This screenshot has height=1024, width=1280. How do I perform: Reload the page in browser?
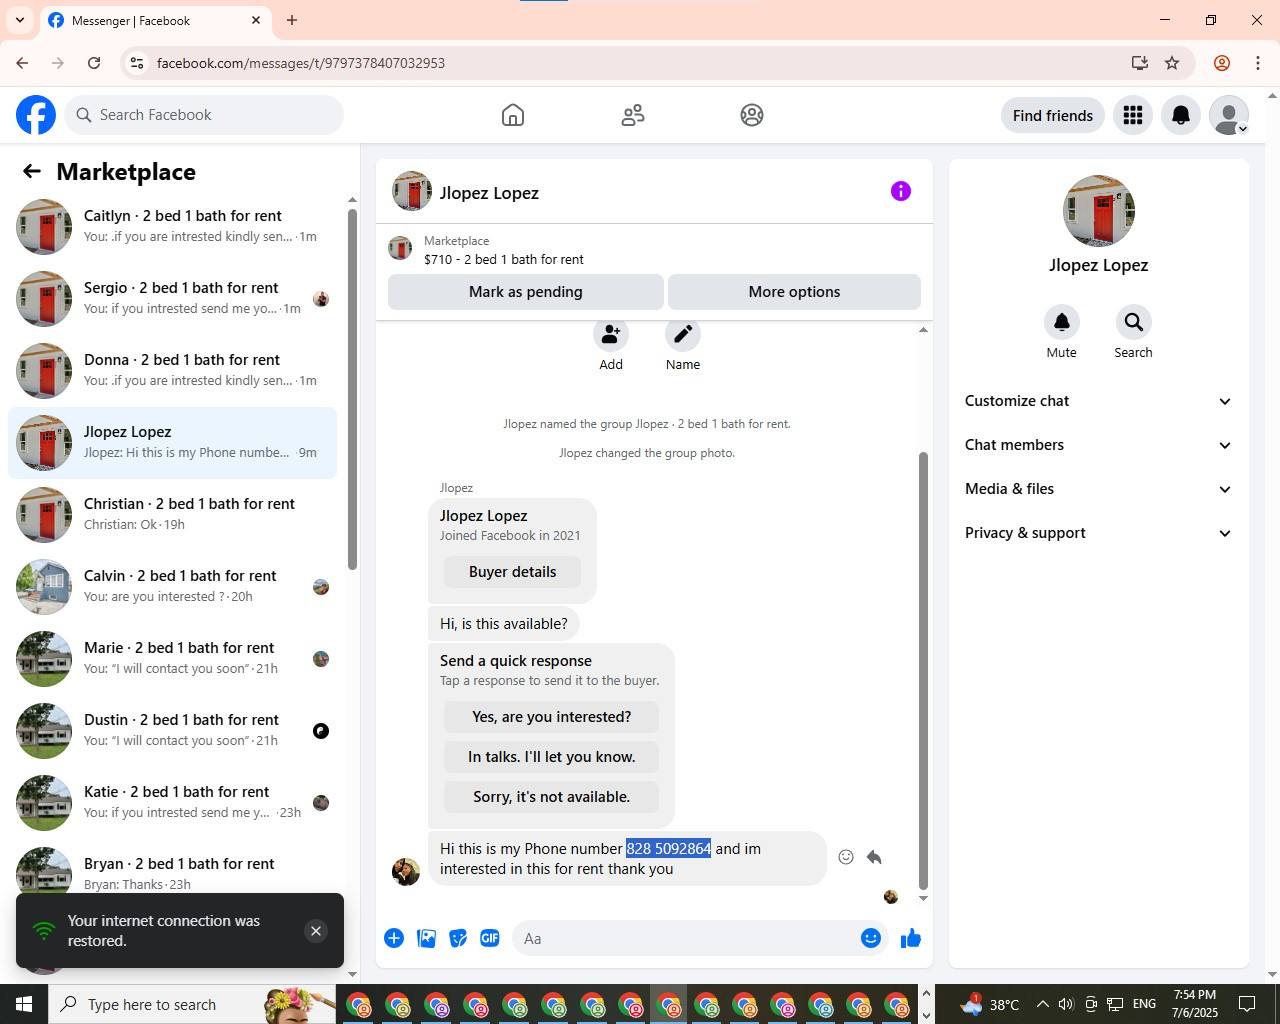tap(94, 63)
